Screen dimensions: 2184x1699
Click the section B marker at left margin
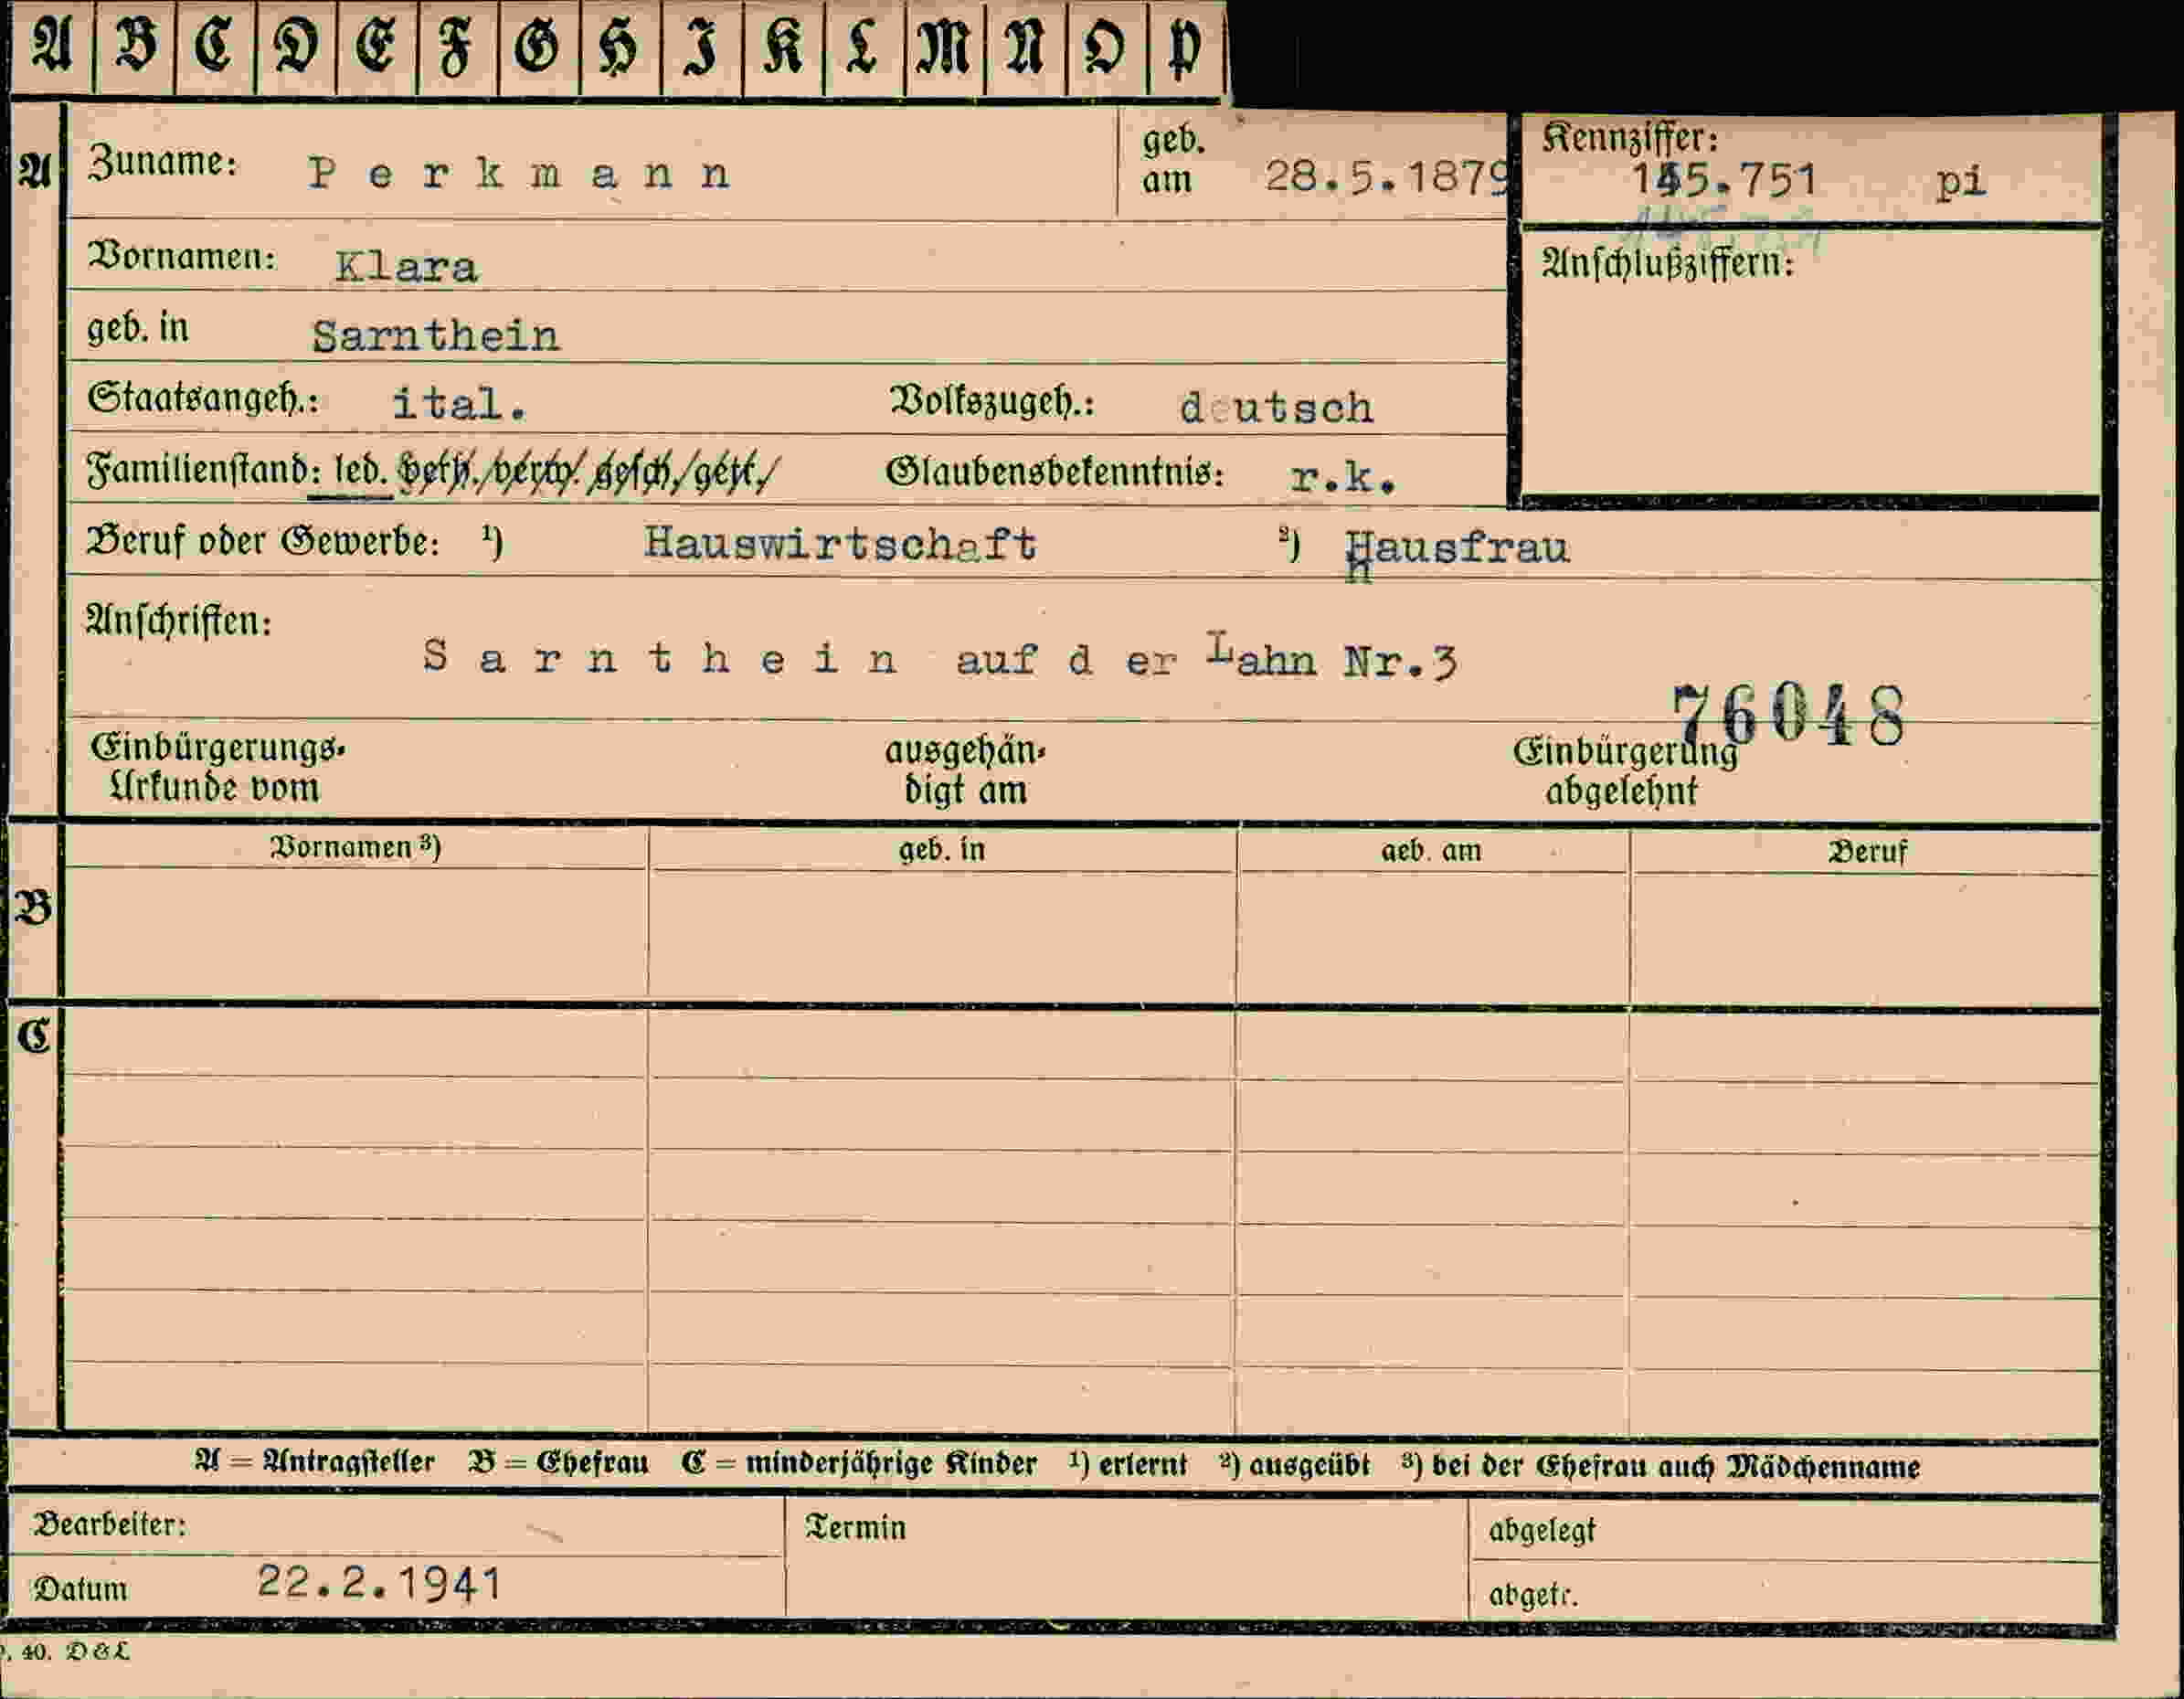click(33, 908)
